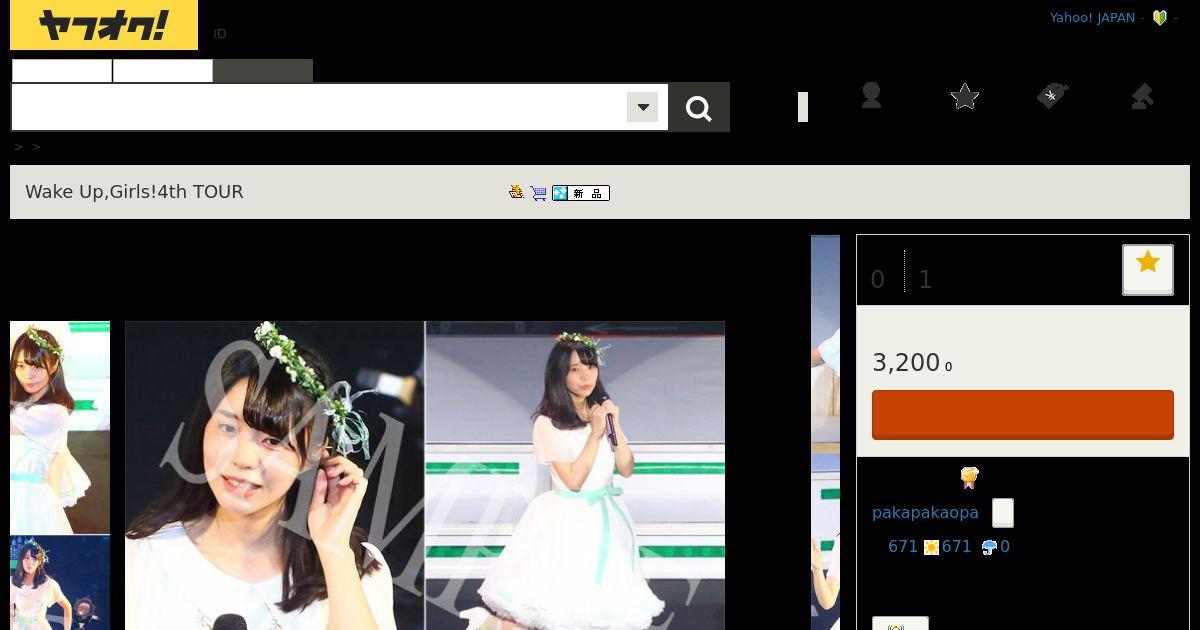Click the Yahoo Auctions yellow logo
The width and height of the screenshot is (1200, 630).
point(104,25)
